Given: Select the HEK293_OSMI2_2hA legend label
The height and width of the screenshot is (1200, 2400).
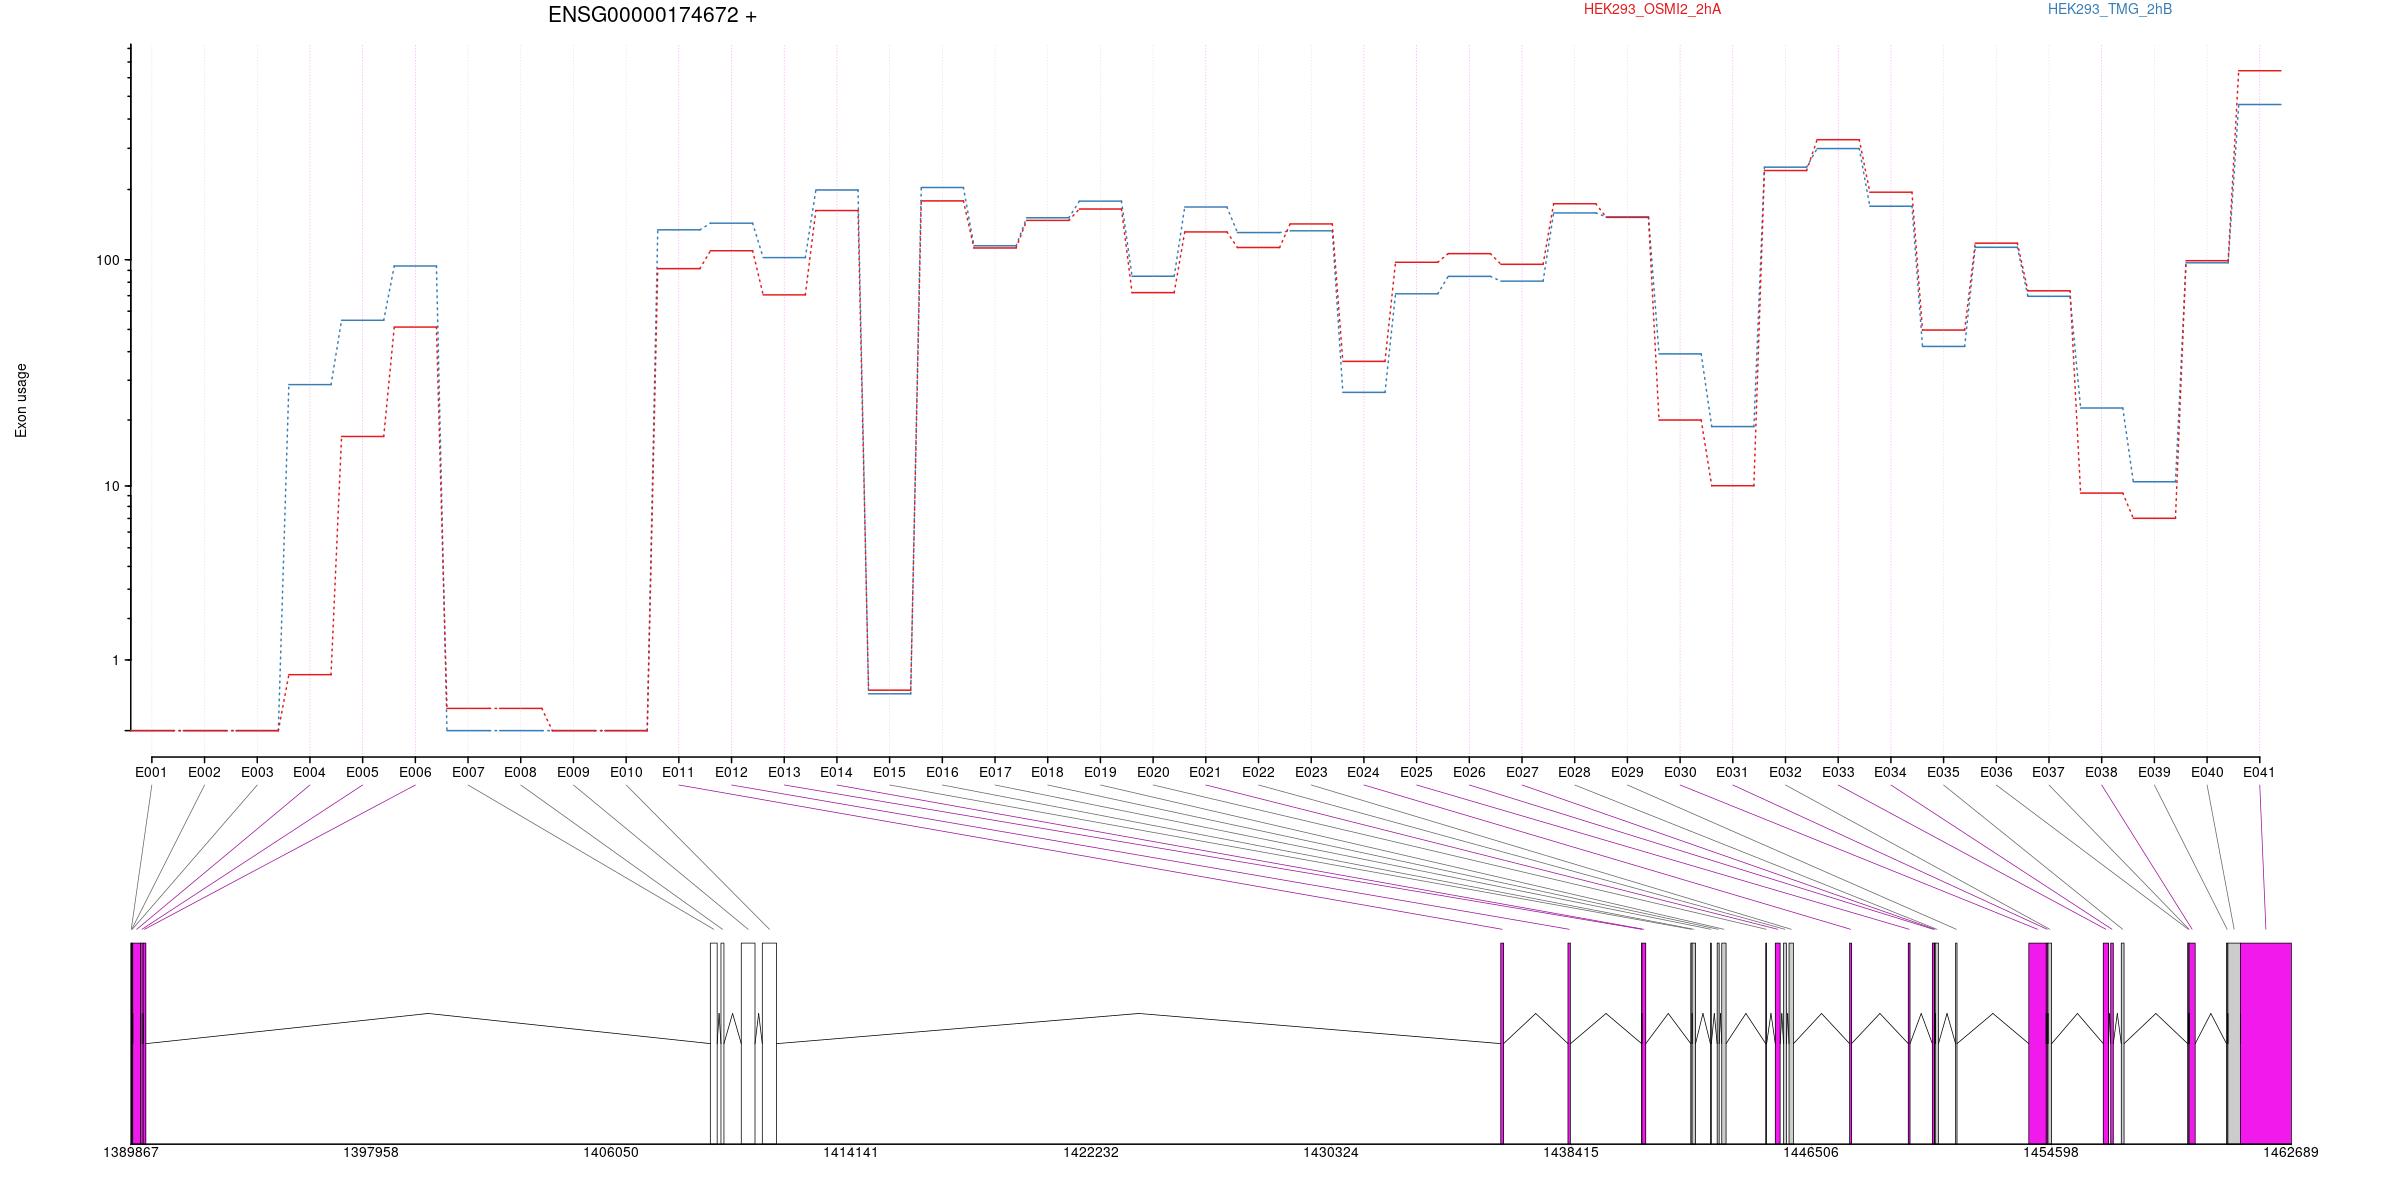Looking at the screenshot, I should pyautogui.click(x=1652, y=9).
